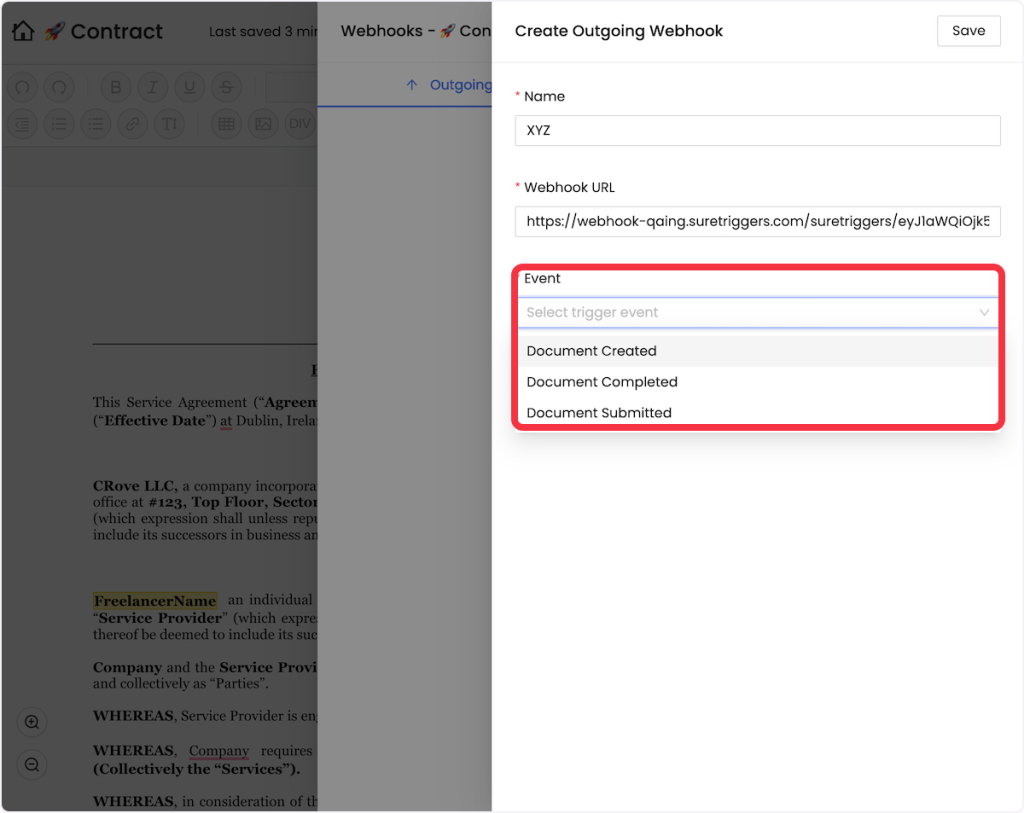Click the Name input field containing XYZ
The width and height of the screenshot is (1024, 813).
click(x=757, y=131)
